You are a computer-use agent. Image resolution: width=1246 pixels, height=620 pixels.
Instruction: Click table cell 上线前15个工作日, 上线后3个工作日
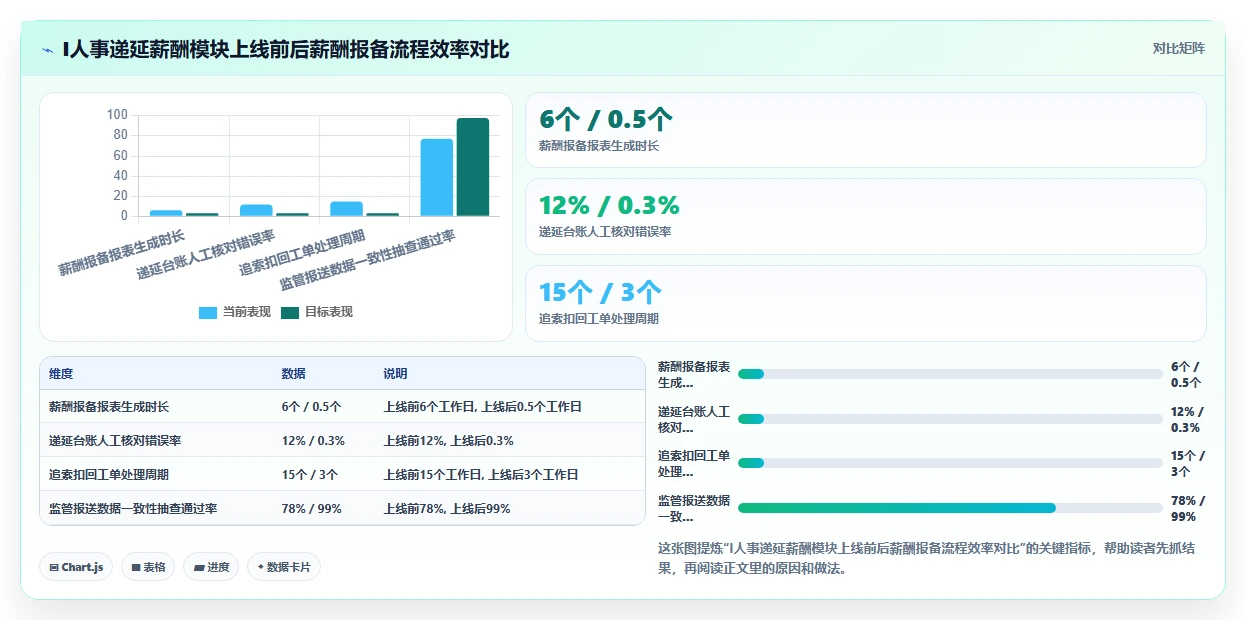click(481, 475)
